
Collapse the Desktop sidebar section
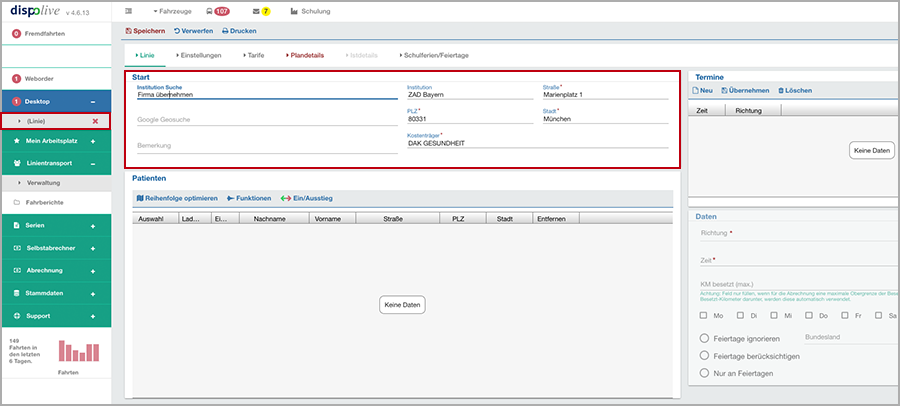[x=93, y=102]
